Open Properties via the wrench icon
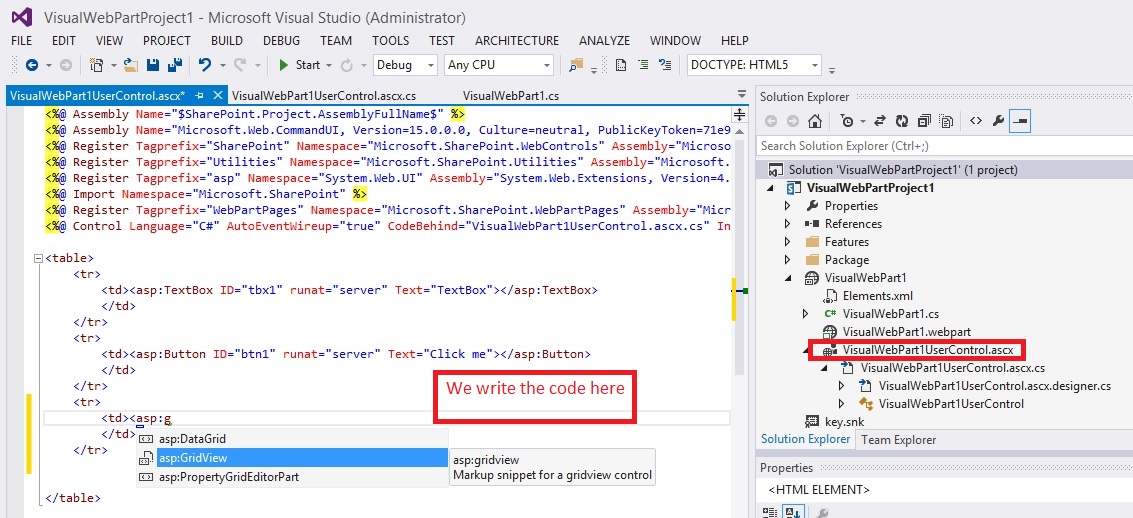 pyautogui.click(x=998, y=121)
